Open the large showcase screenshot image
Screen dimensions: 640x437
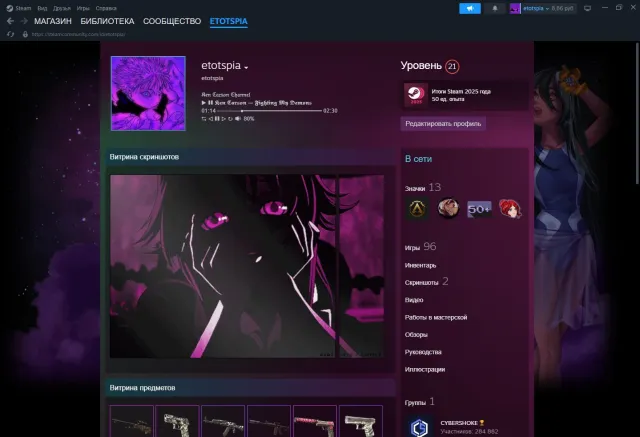coord(223,266)
